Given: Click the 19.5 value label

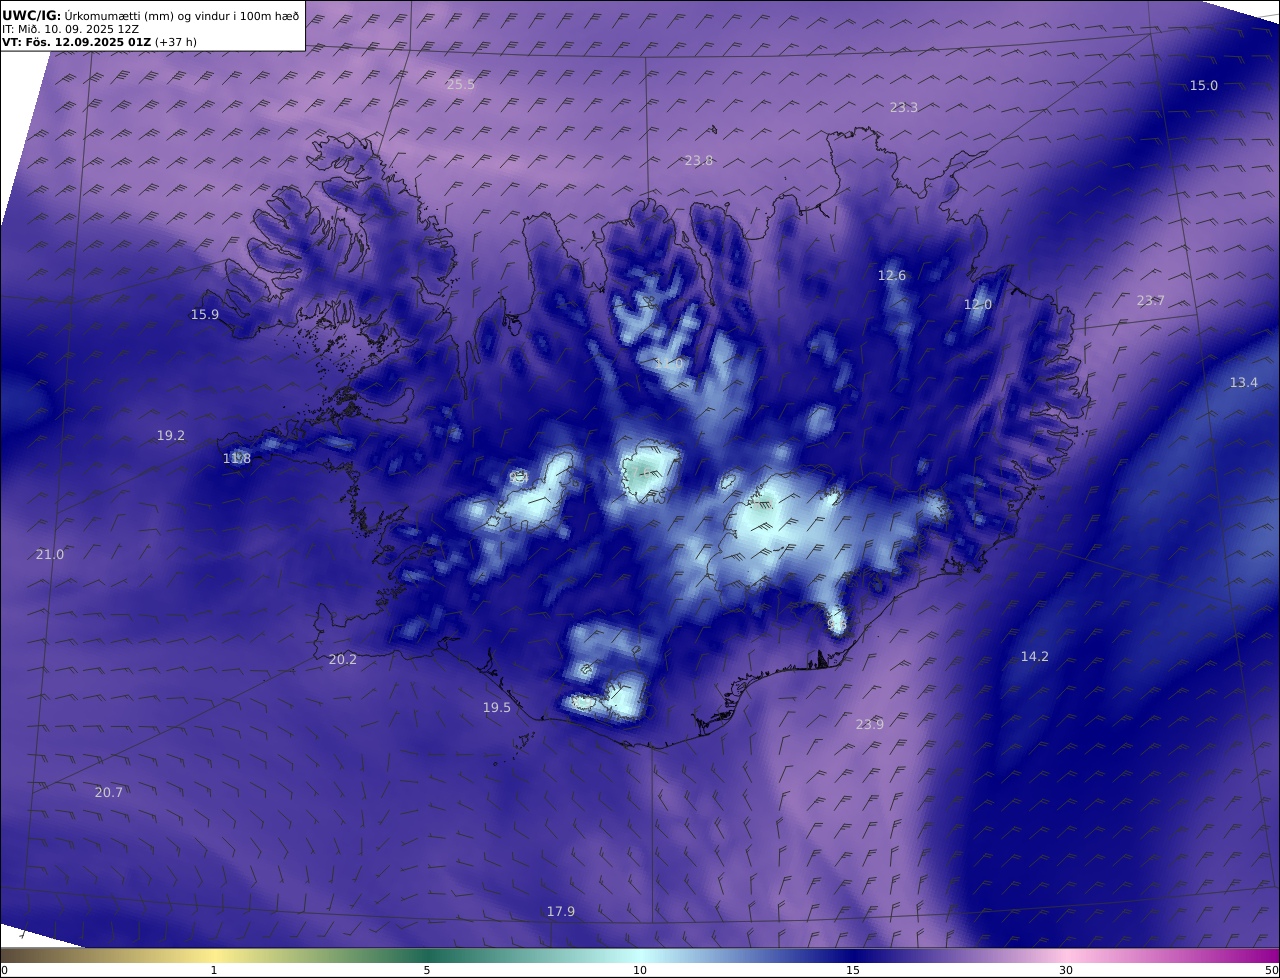Looking at the screenshot, I should pyautogui.click(x=497, y=708).
